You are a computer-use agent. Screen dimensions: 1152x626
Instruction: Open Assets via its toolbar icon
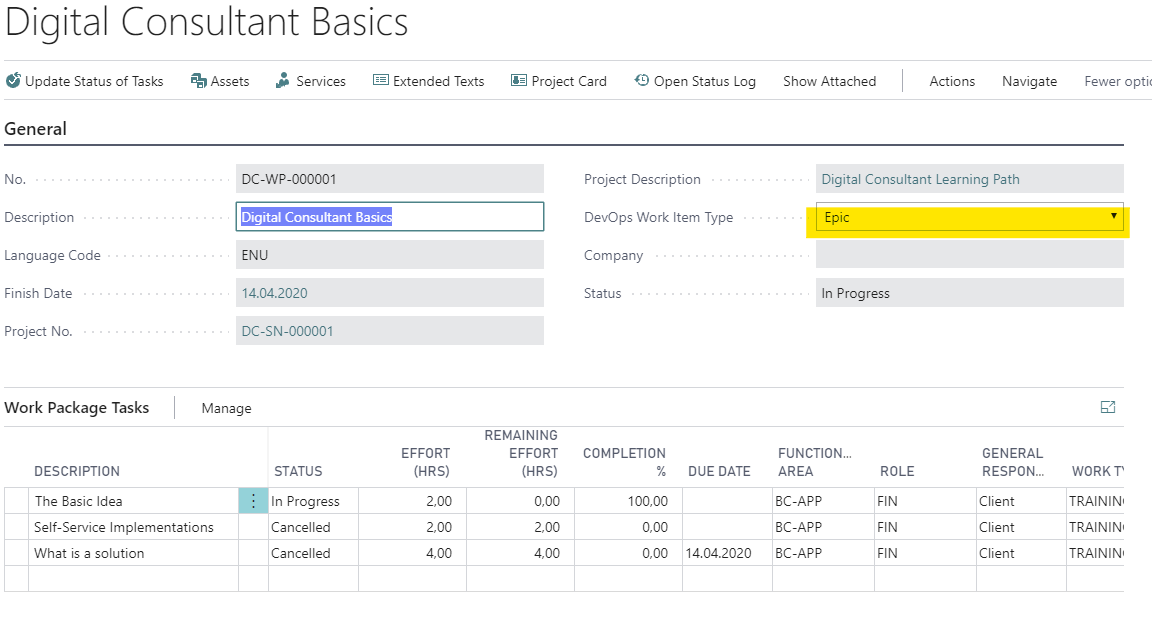(x=199, y=81)
